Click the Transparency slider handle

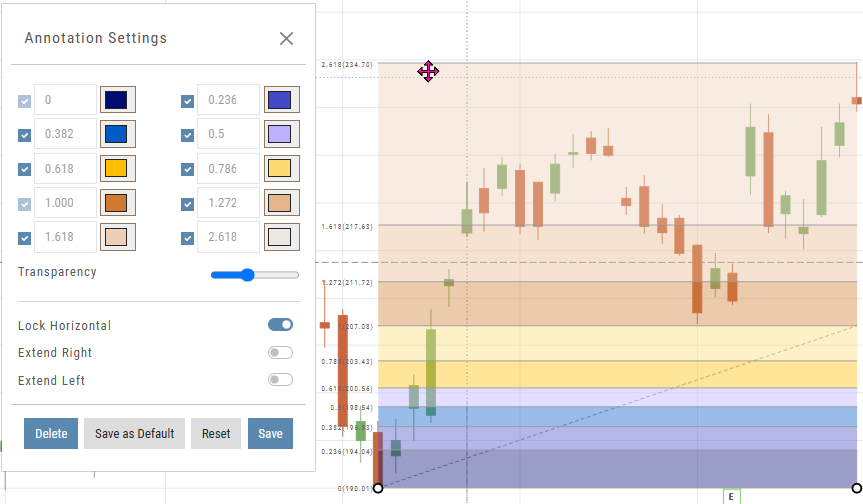point(248,275)
